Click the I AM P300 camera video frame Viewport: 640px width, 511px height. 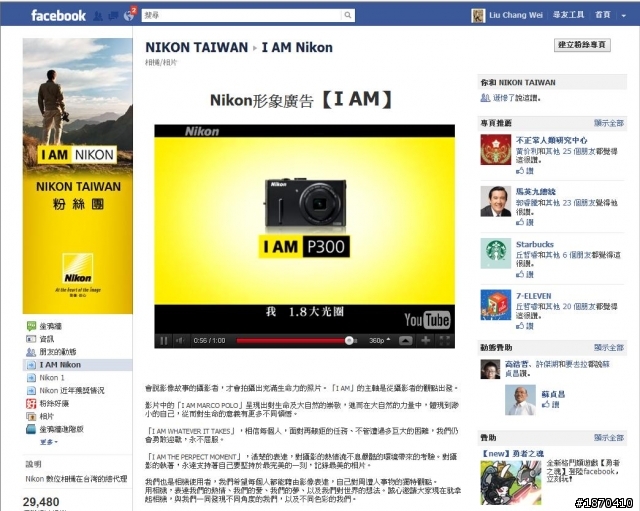point(304,221)
